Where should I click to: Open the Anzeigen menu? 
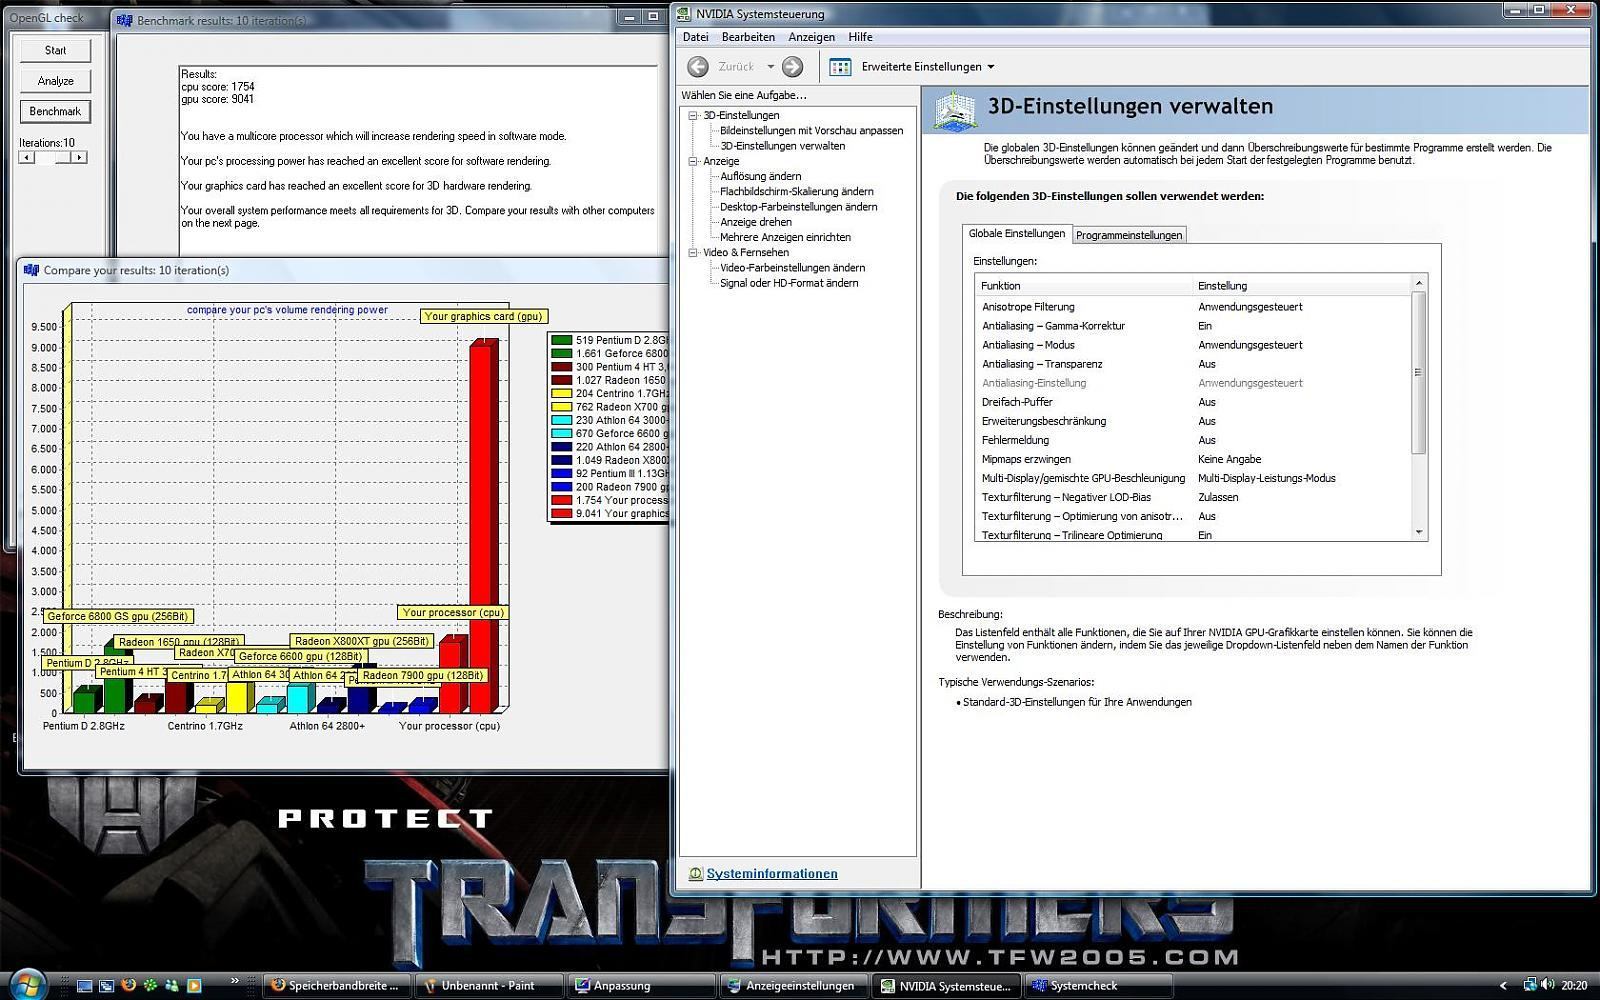[811, 37]
